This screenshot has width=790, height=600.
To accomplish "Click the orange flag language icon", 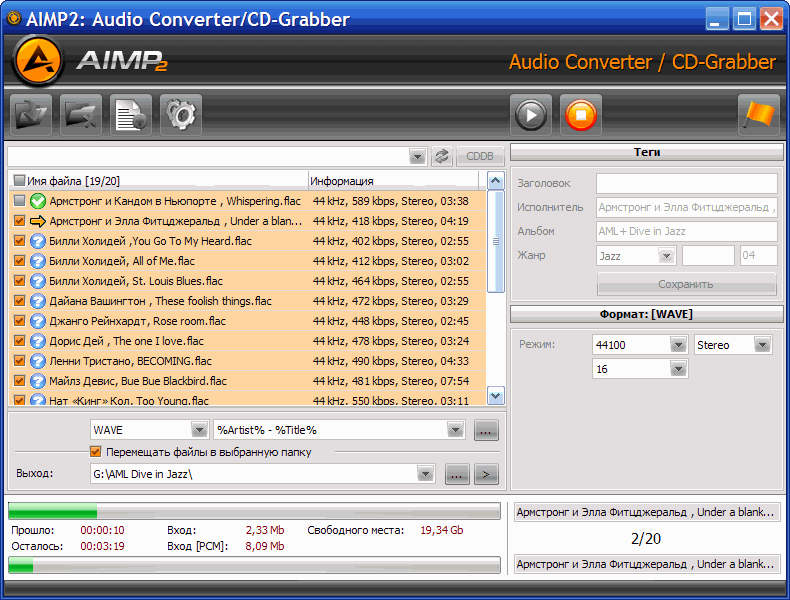I will point(758,115).
